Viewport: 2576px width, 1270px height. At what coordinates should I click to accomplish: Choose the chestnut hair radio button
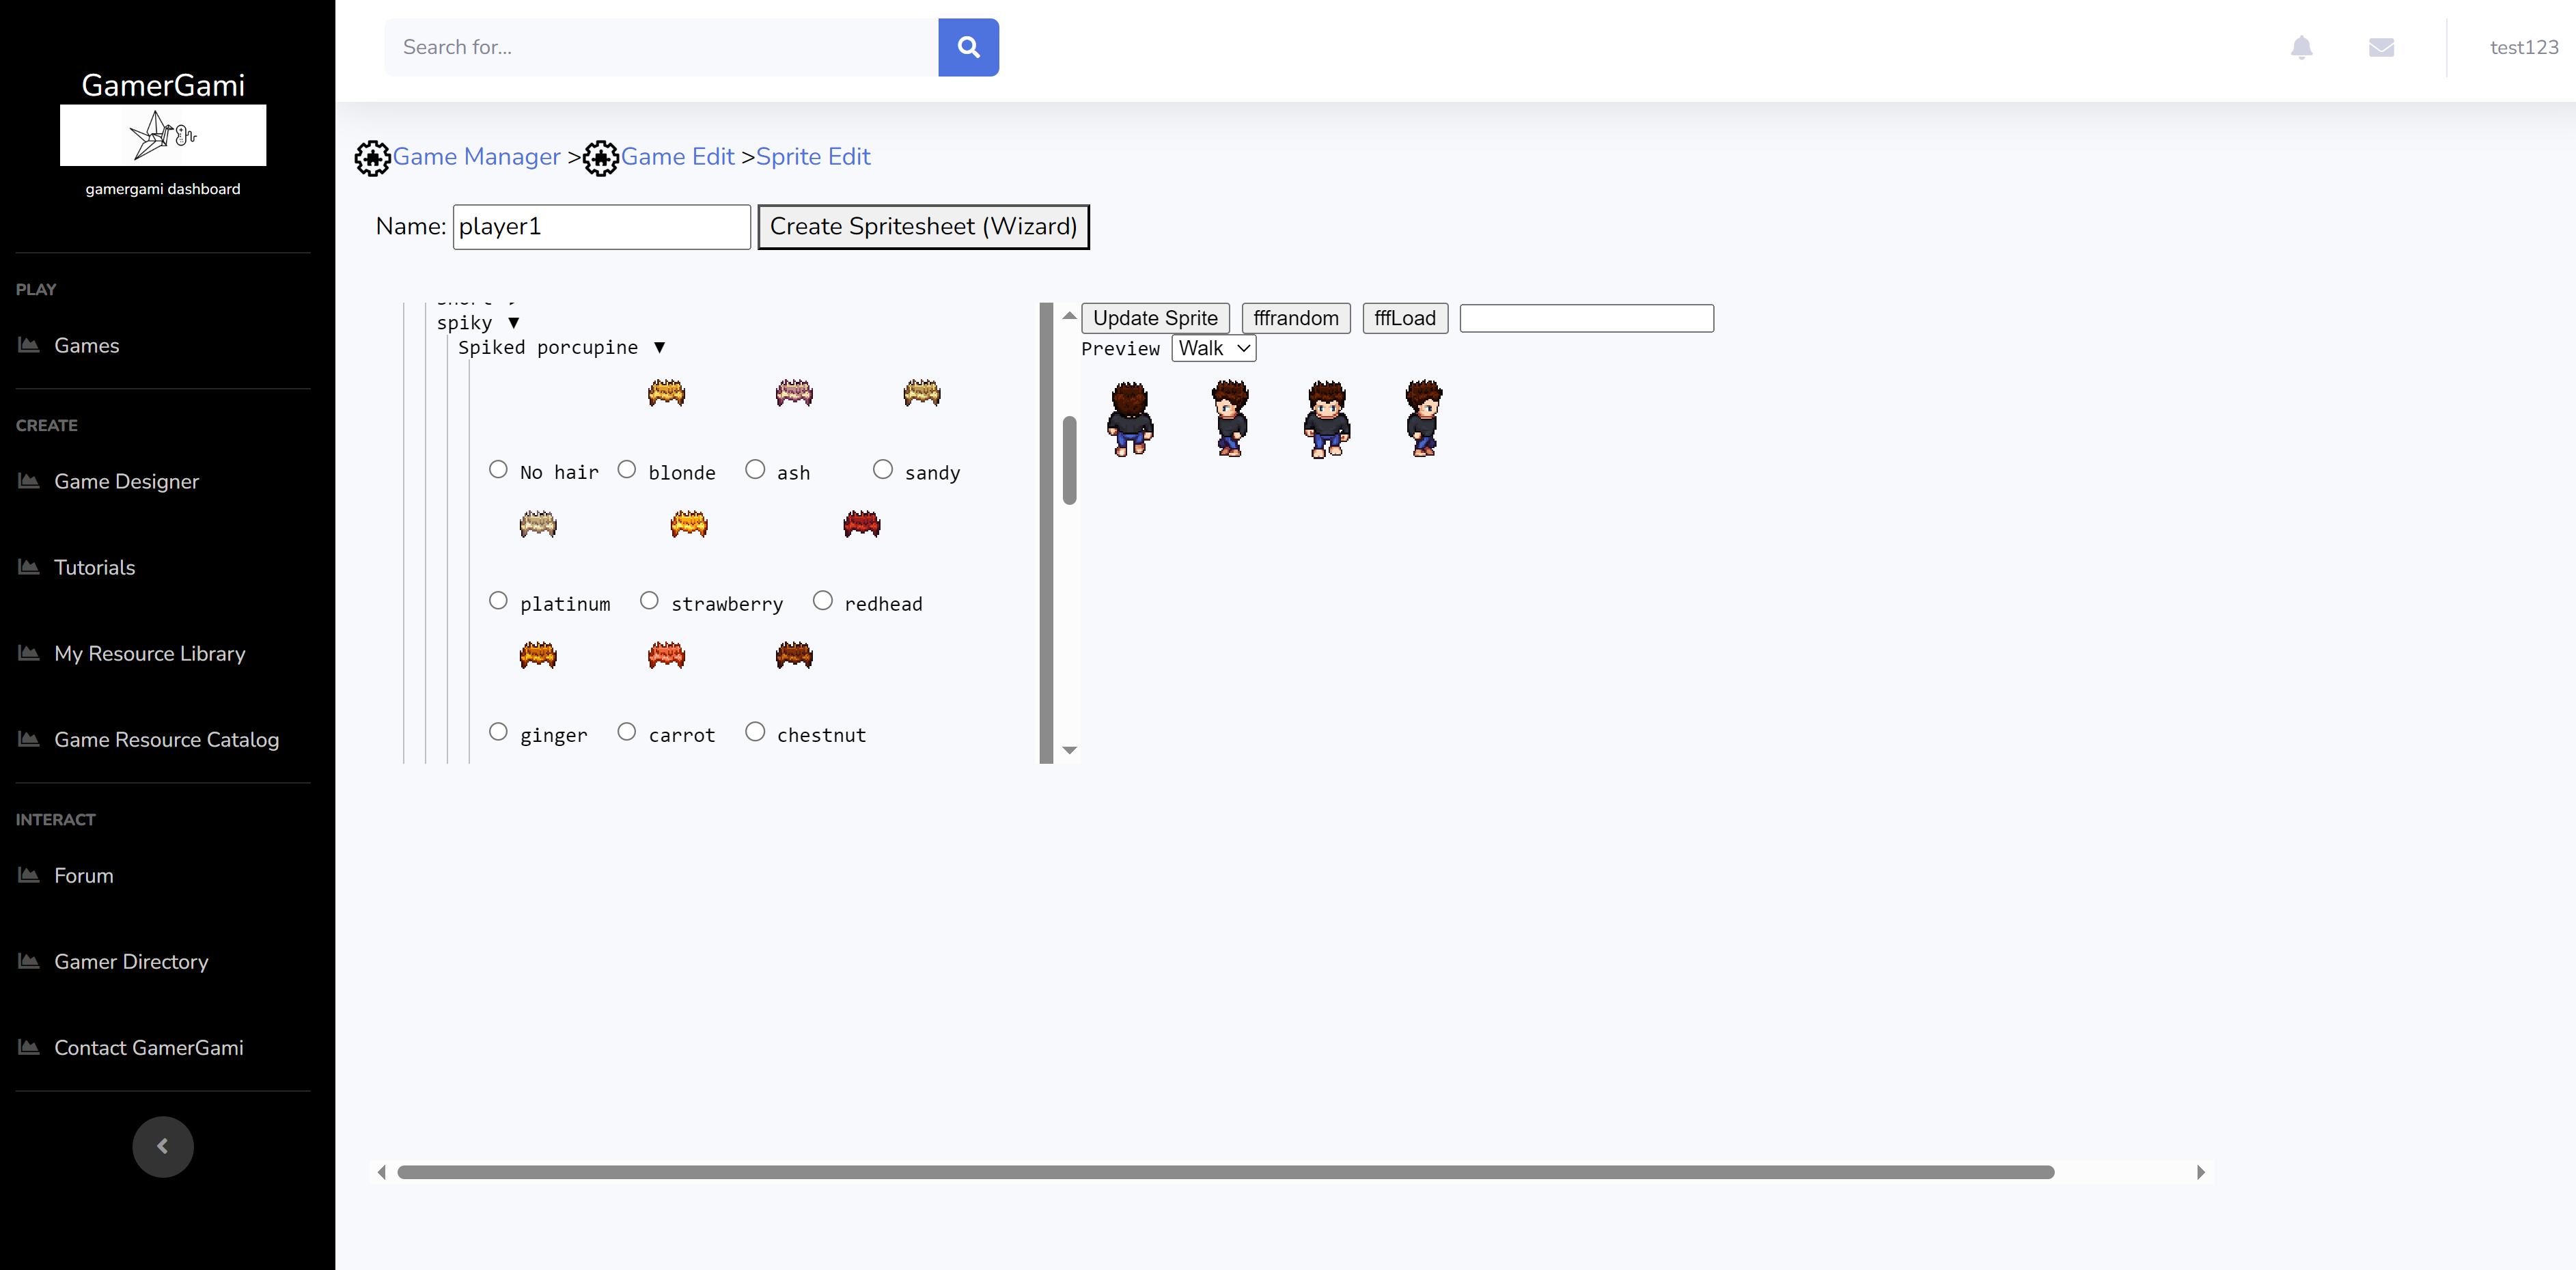(755, 731)
